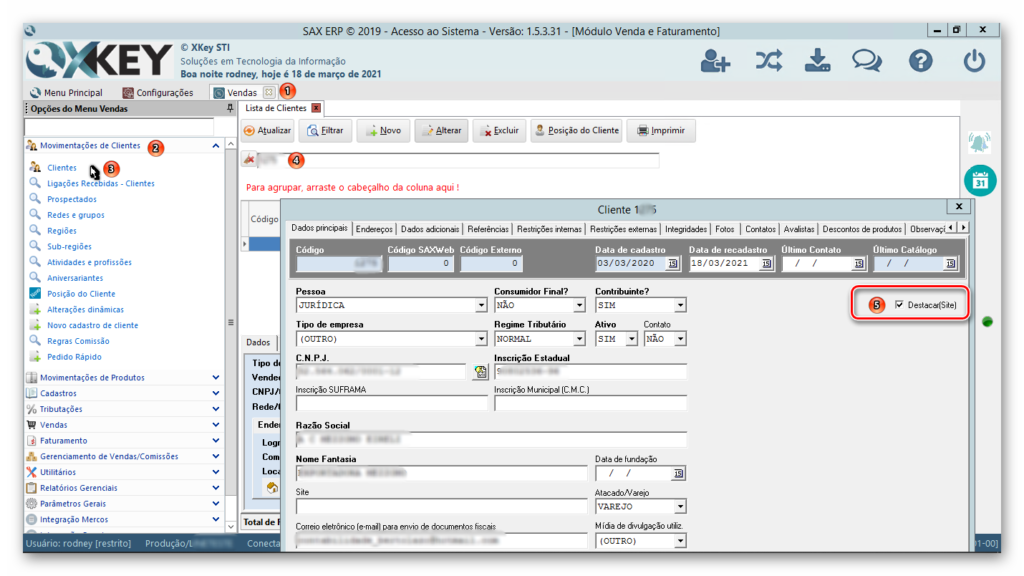Viewport: 1024px width, 576px height.
Task: Click the clear filter icon beside search field
Action: tap(249, 159)
